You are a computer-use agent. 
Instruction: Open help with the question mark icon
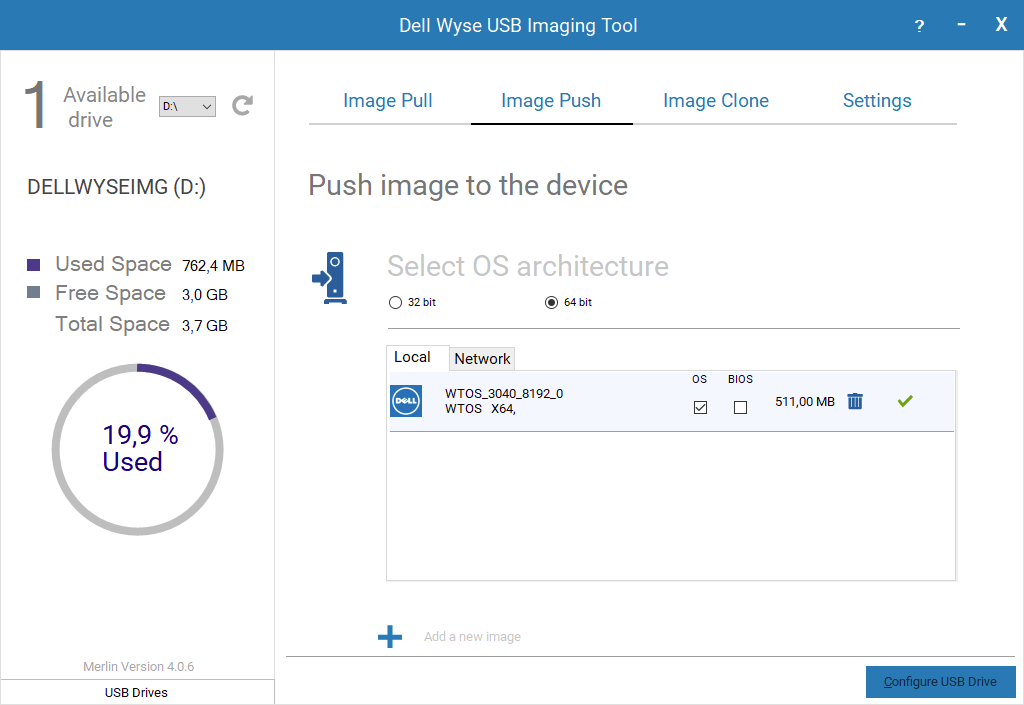[920, 25]
